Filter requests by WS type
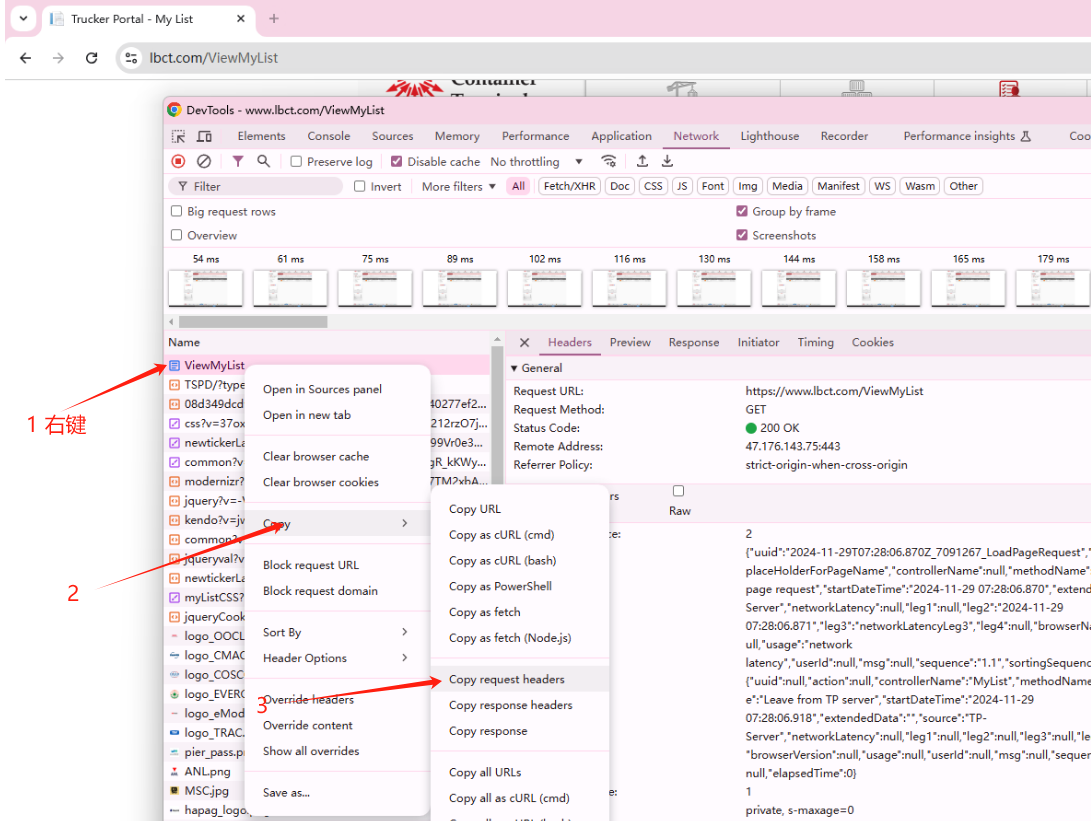This screenshot has width=1091, height=821. pos(882,186)
